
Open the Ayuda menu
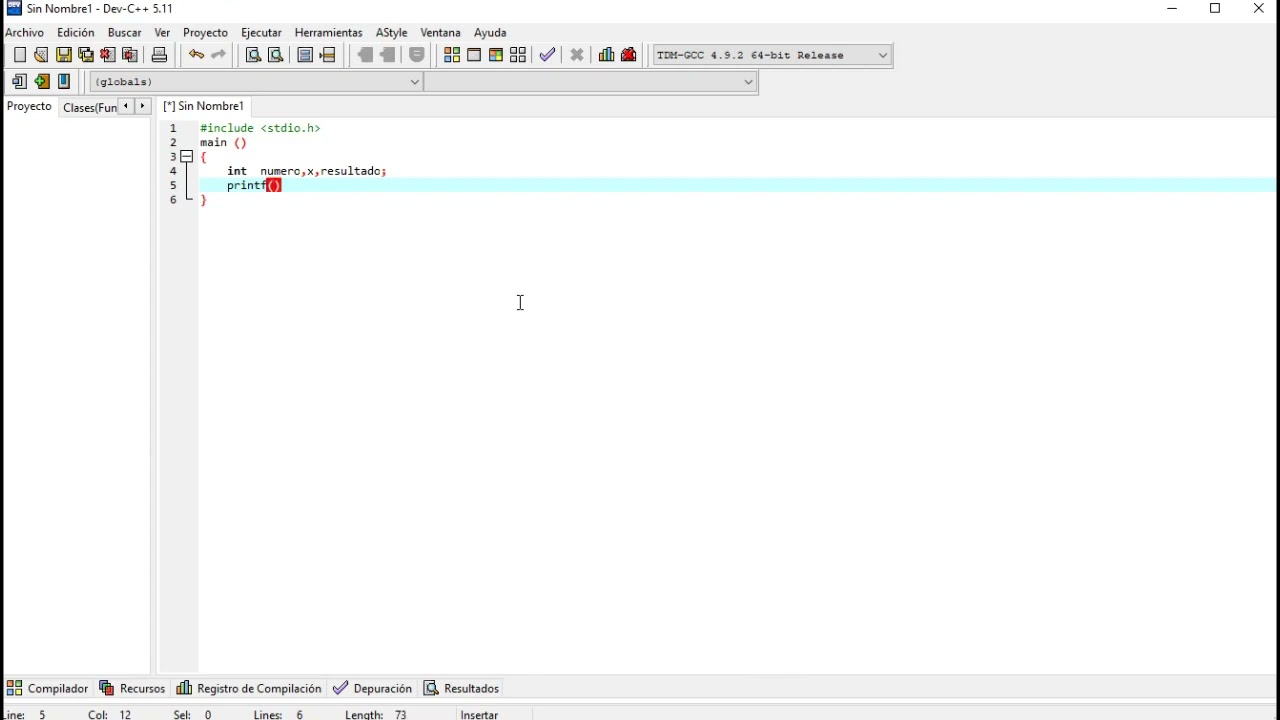pos(490,33)
